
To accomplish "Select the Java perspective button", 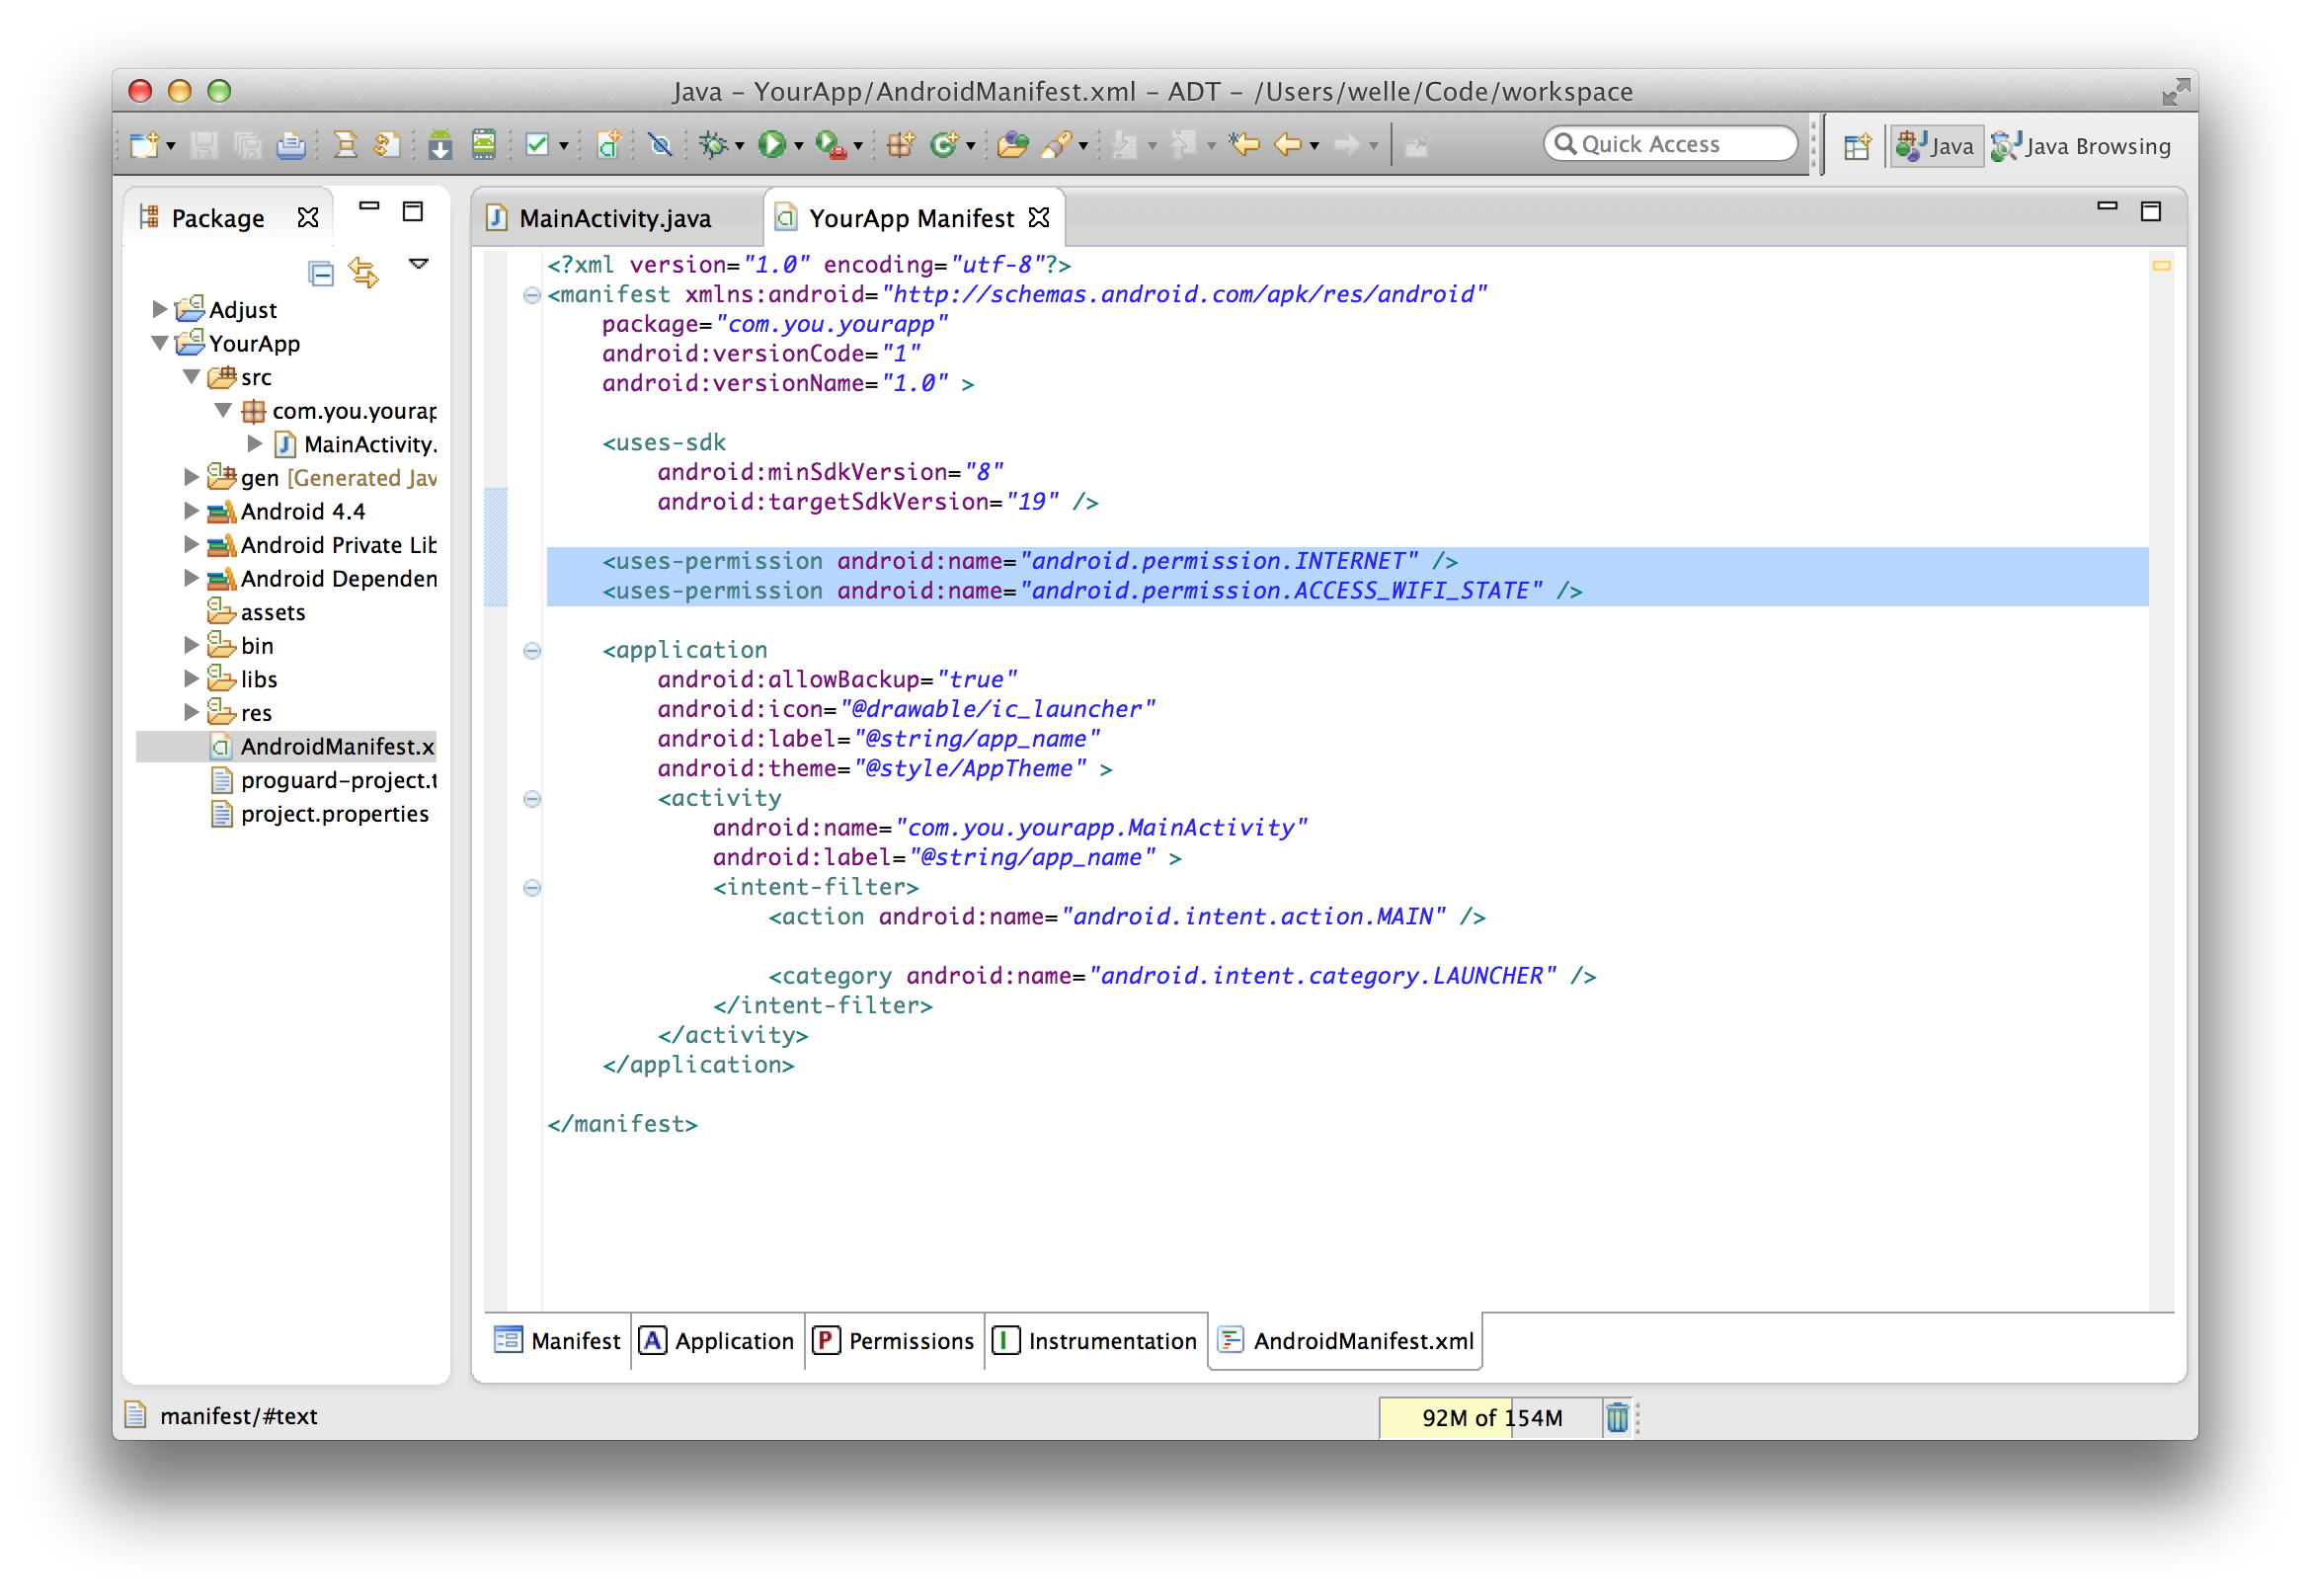I will pyautogui.click(x=1936, y=146).
